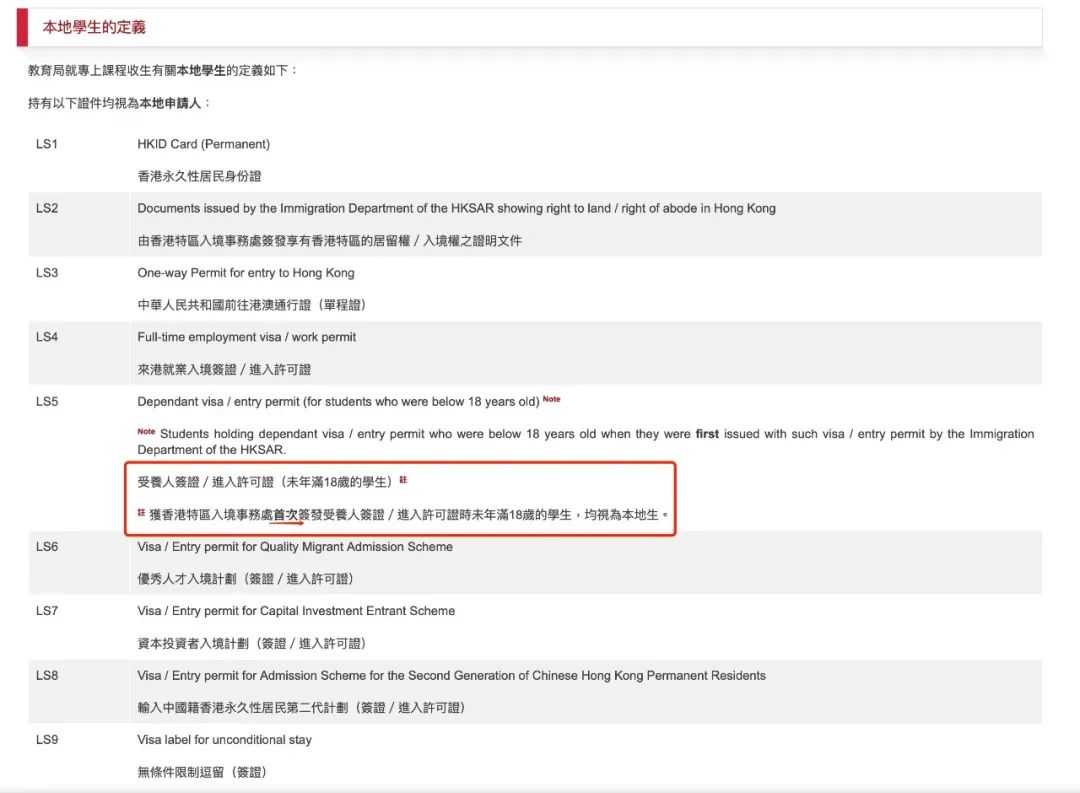This screenshot has height=793, width=1080.
Task: Click the LS5 row label
Action: 47,402
